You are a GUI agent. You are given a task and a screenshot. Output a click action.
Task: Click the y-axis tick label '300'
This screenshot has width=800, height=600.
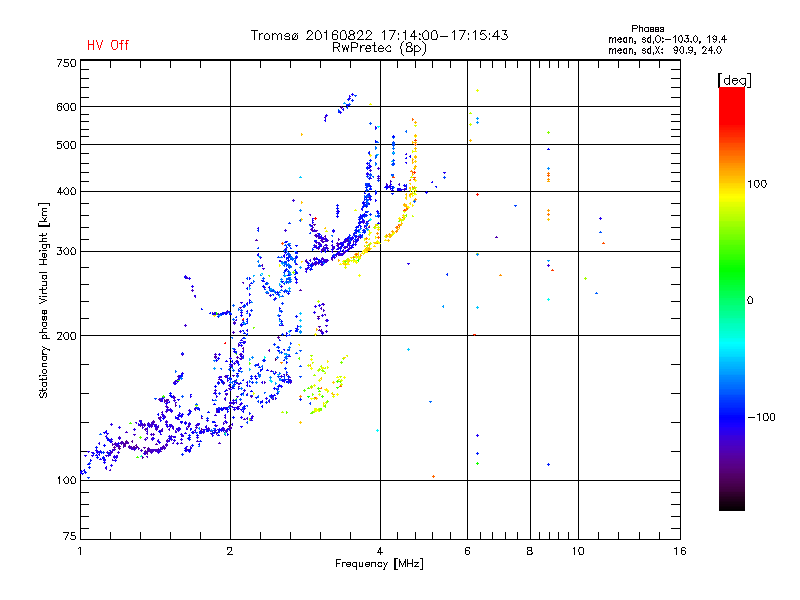(x=66, y=252)
